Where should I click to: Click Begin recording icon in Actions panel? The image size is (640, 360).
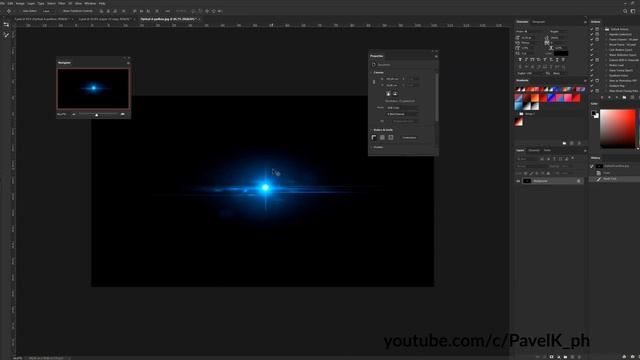610,98
